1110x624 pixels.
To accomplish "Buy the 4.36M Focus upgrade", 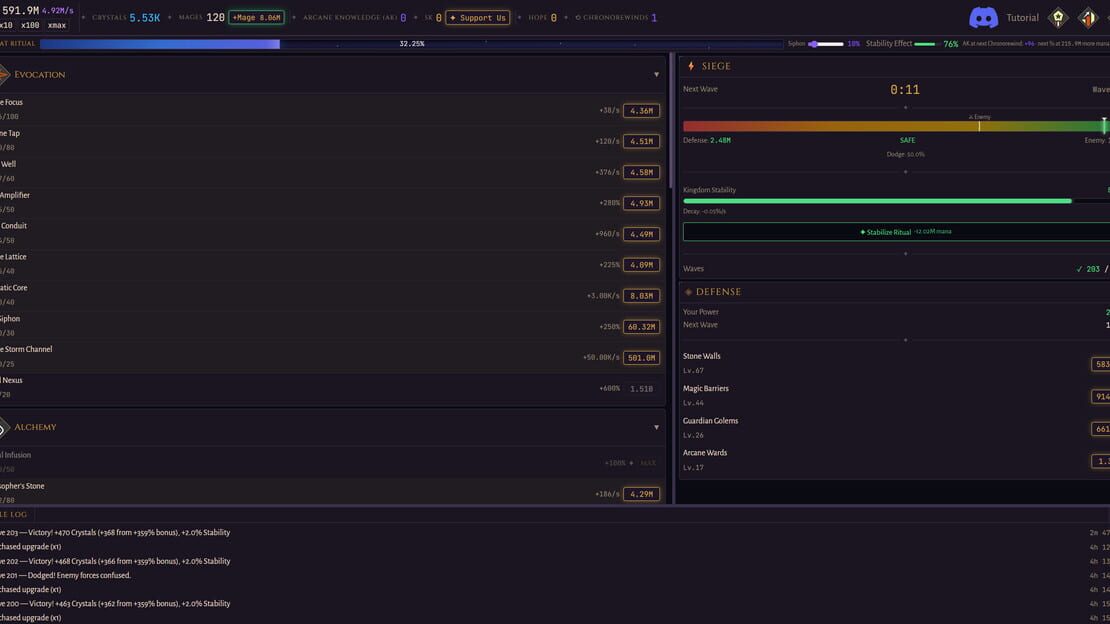I will (641, 110).
